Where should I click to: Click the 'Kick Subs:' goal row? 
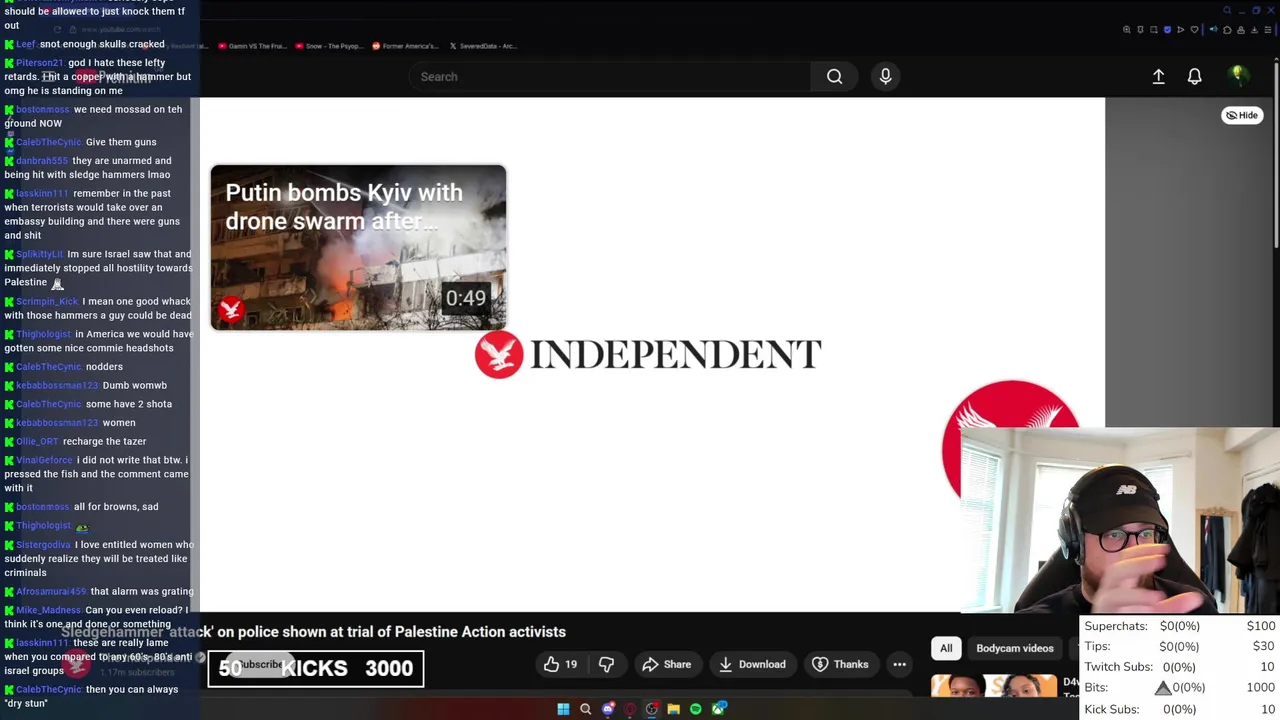(x=1180, y=709)
